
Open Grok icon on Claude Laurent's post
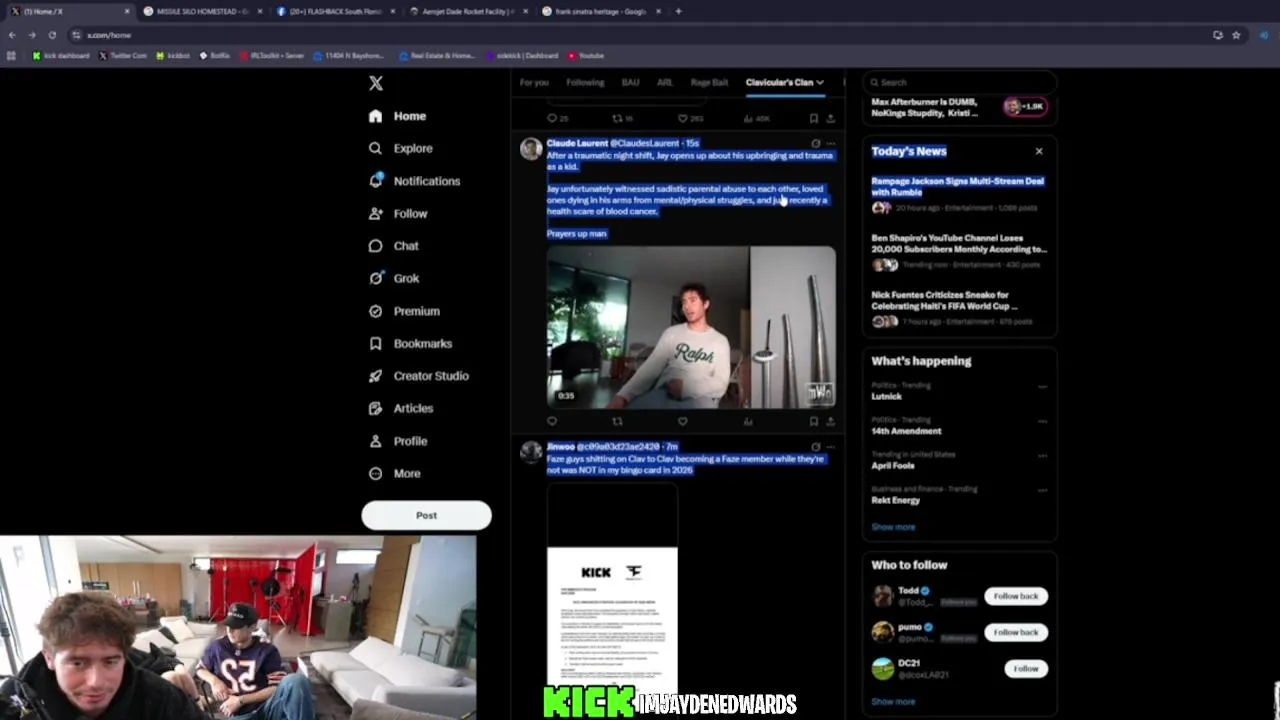point(815,143)
